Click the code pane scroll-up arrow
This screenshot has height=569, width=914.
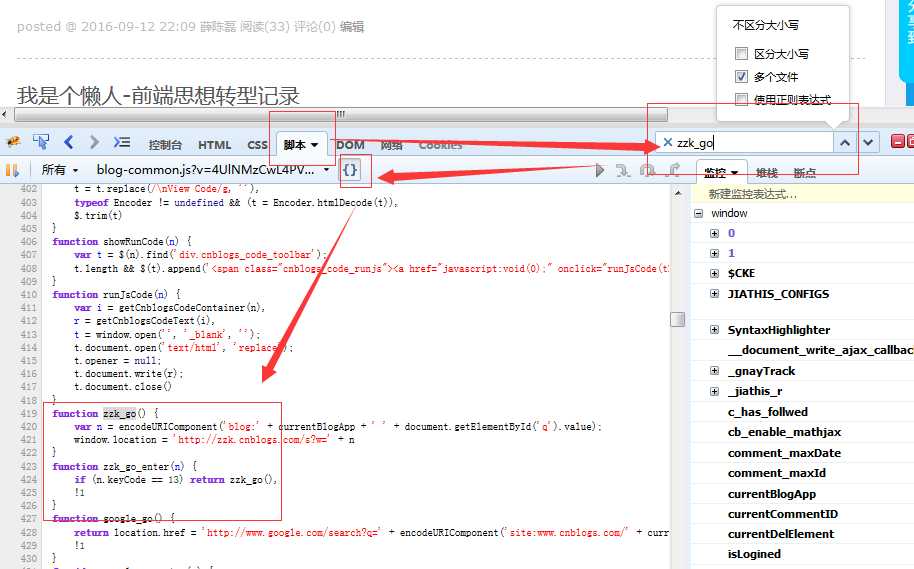click(678, 192)
